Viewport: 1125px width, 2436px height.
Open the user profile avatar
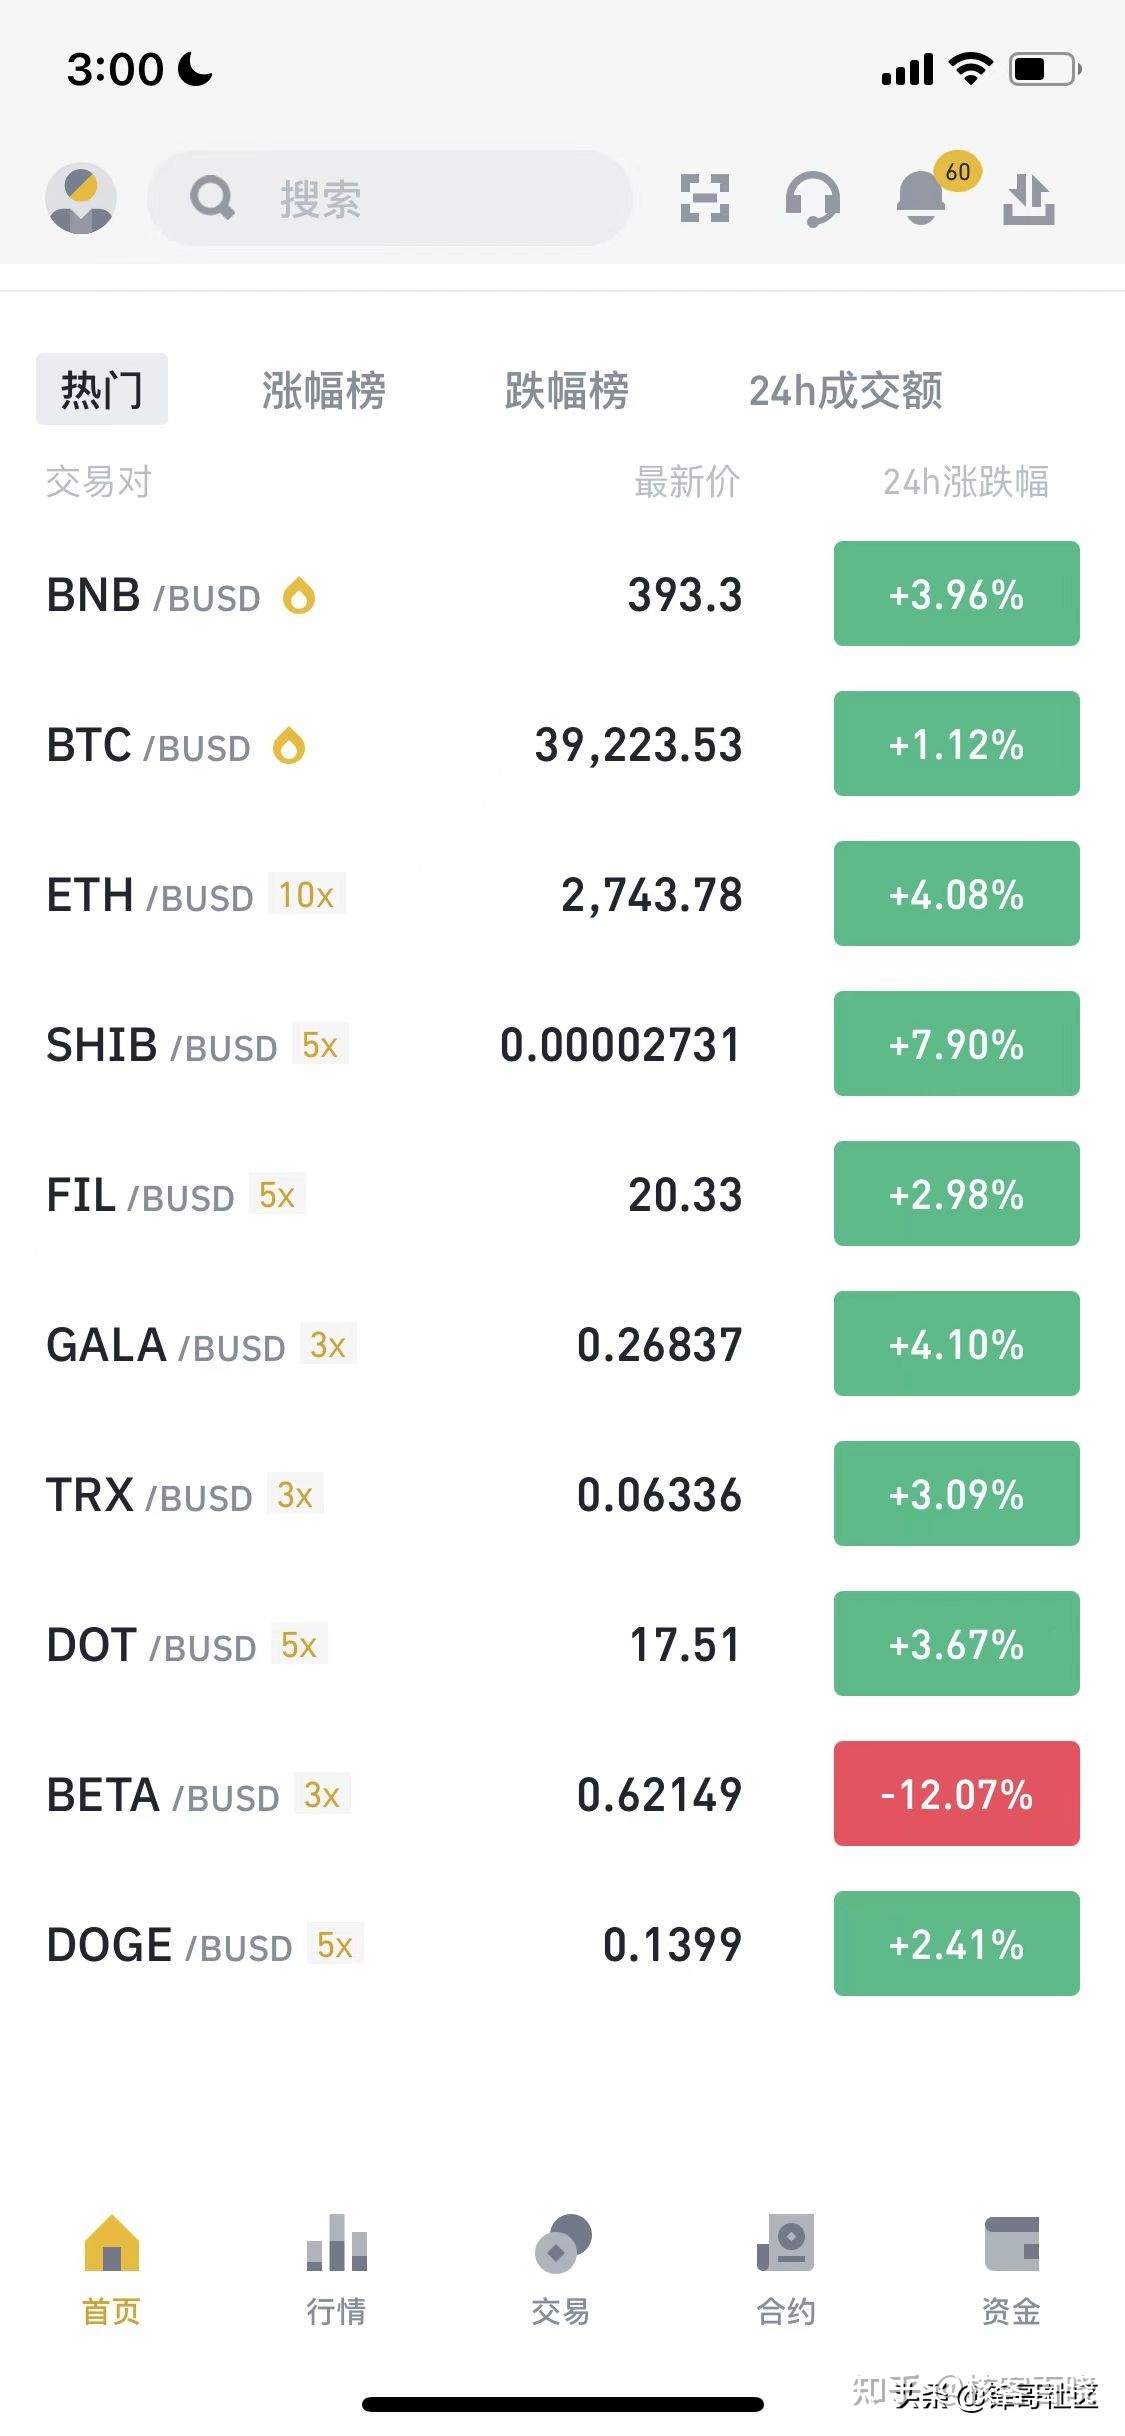[81, 198]
